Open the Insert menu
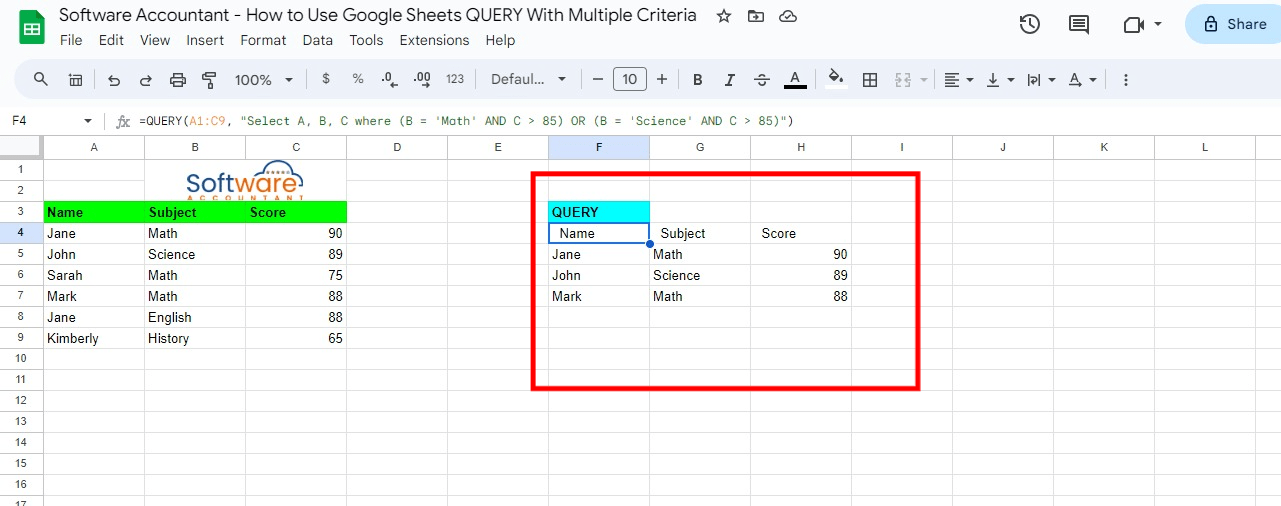The width and height of the screenshot is (1281, 506). (x=205, y=40)
